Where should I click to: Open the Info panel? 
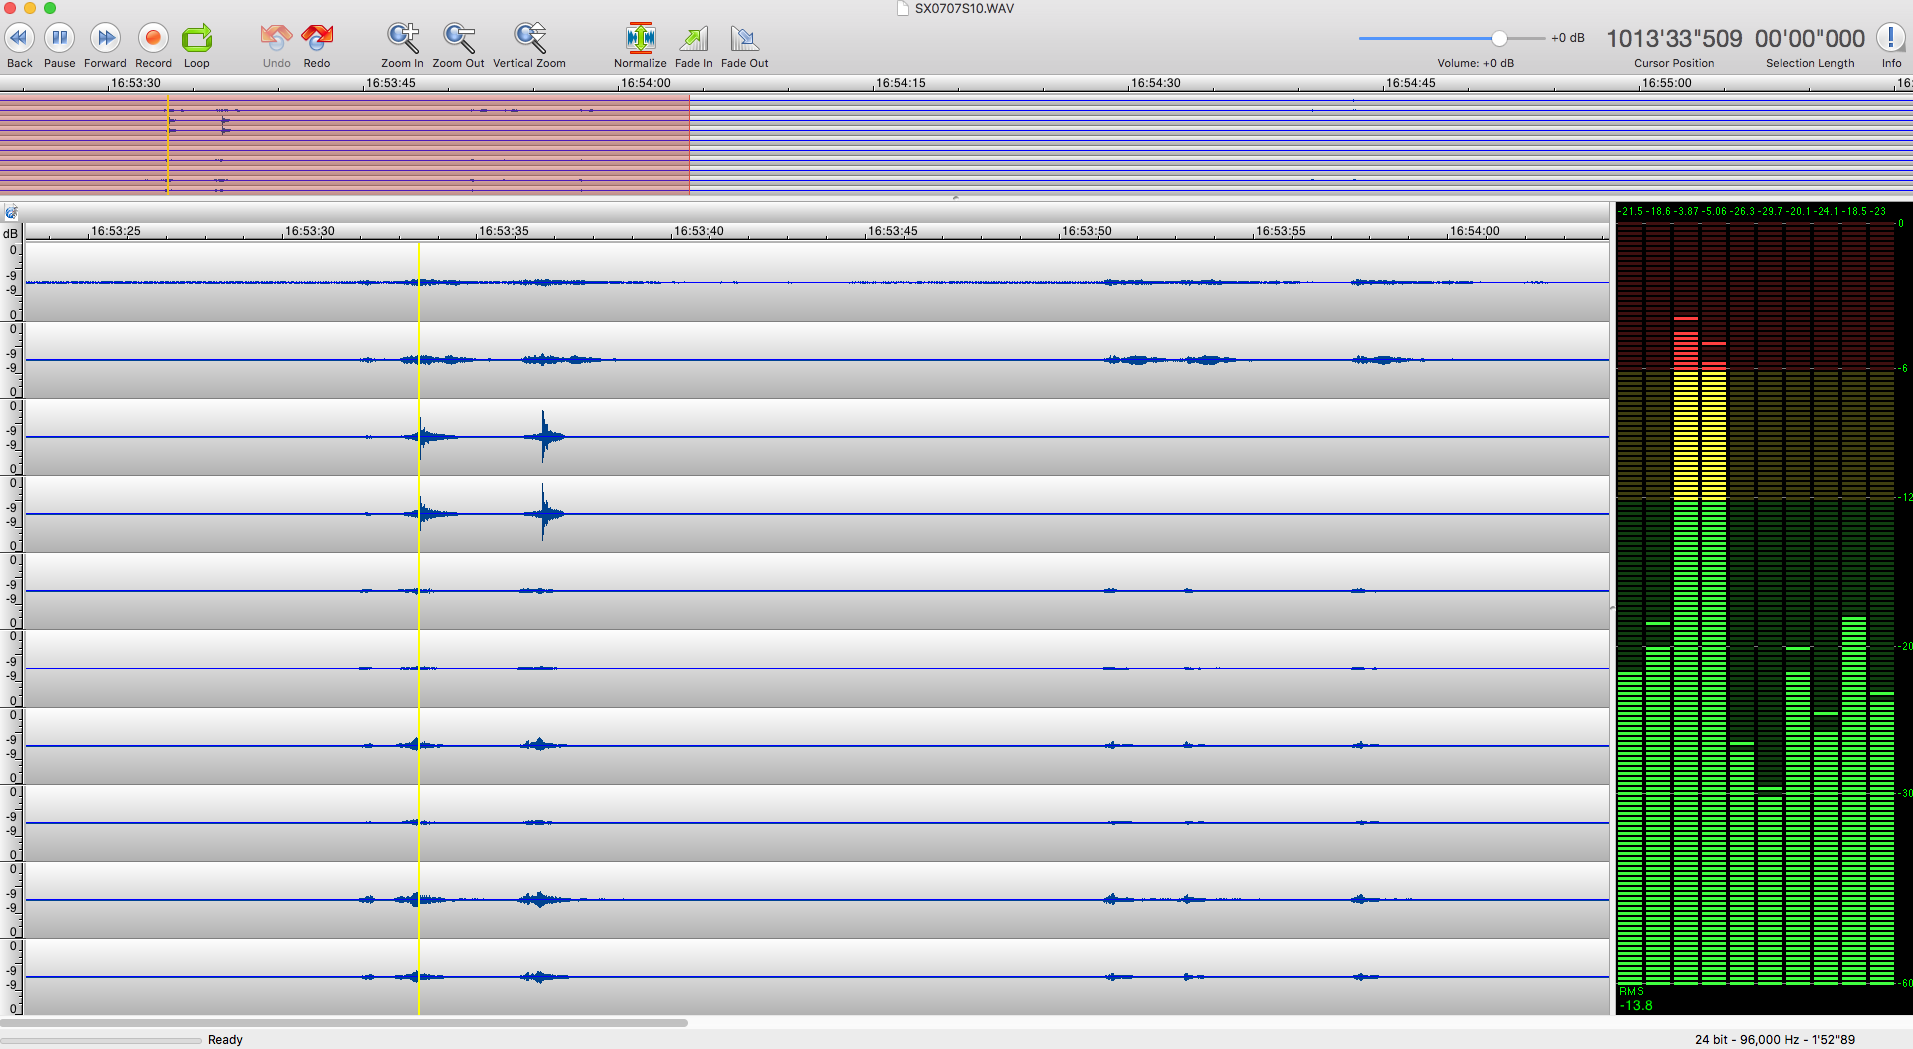pos(1890,39)
